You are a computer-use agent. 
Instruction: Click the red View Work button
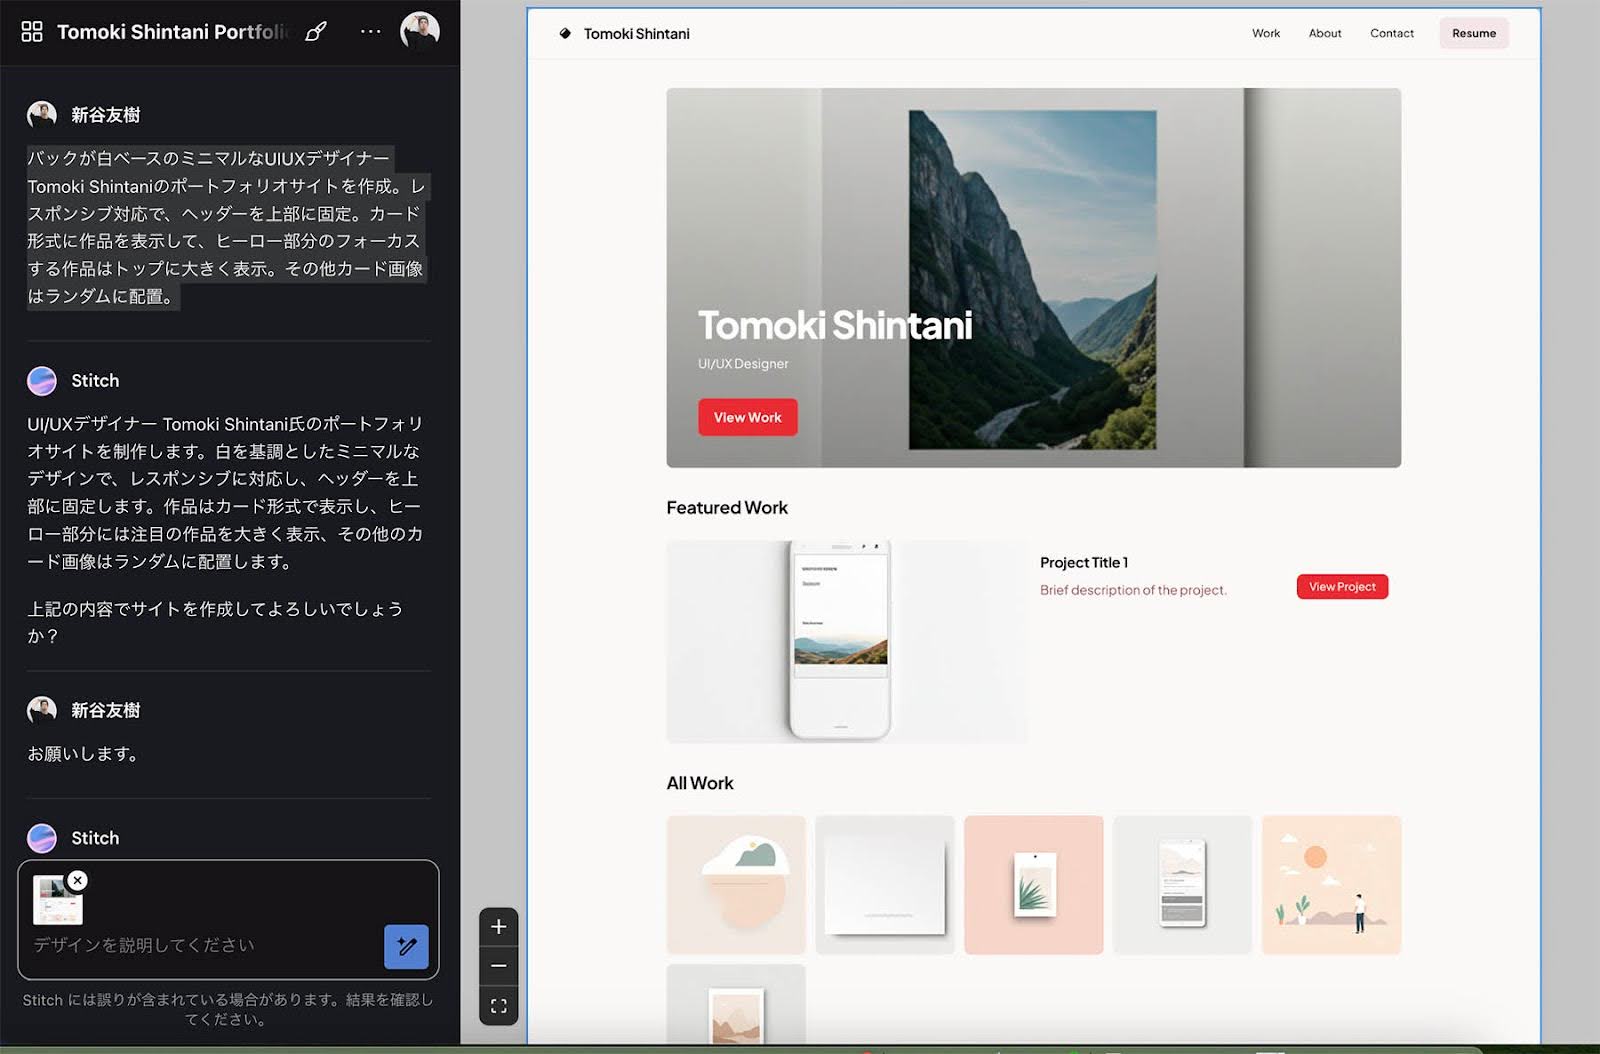click(x=747, y=418)
